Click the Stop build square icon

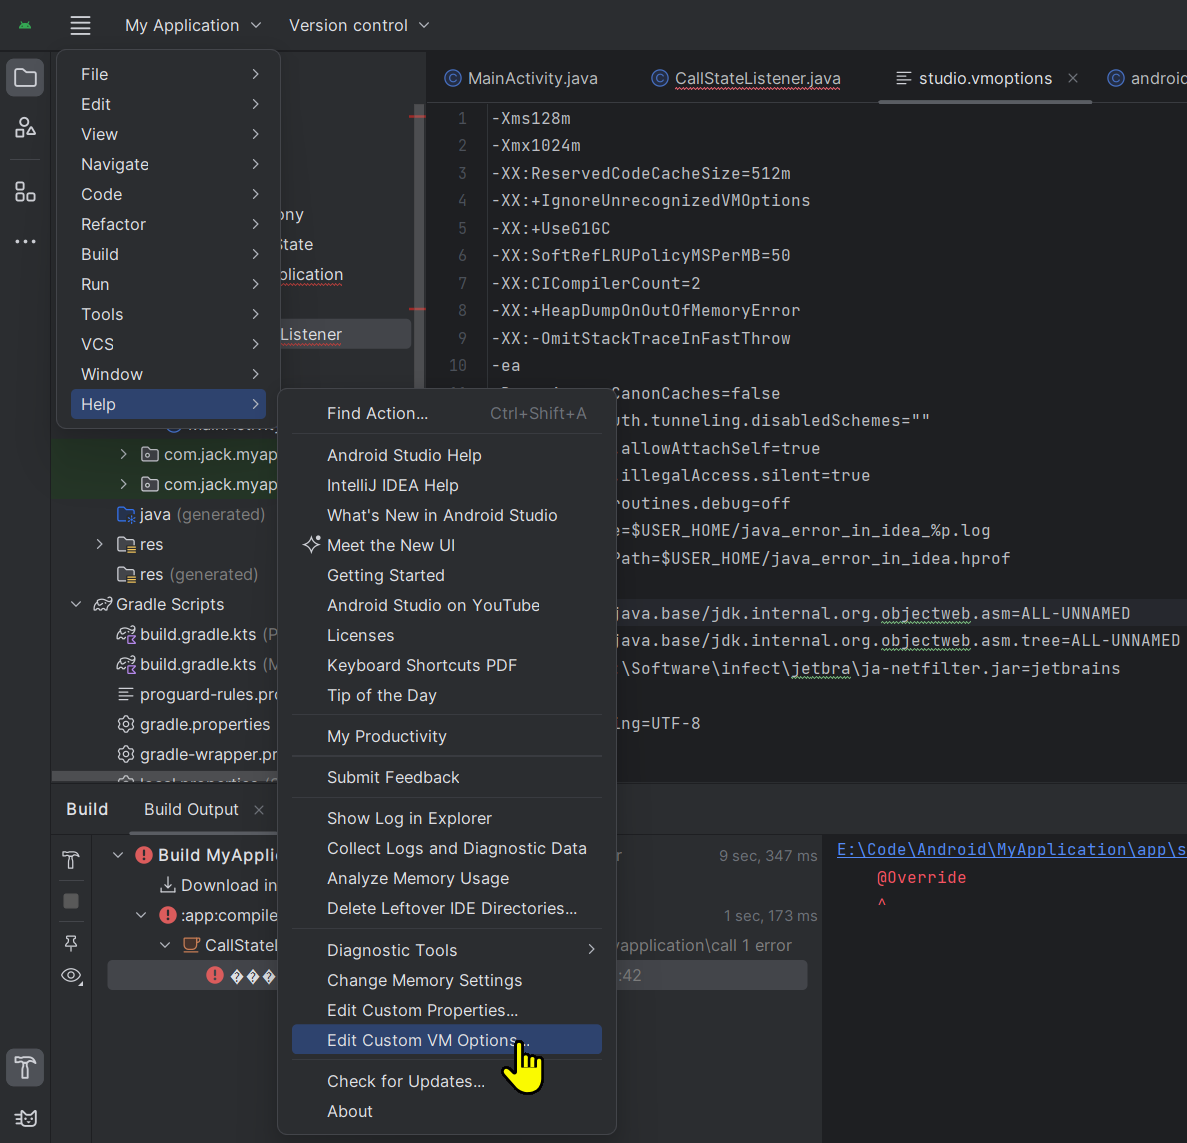click(70, 901)
